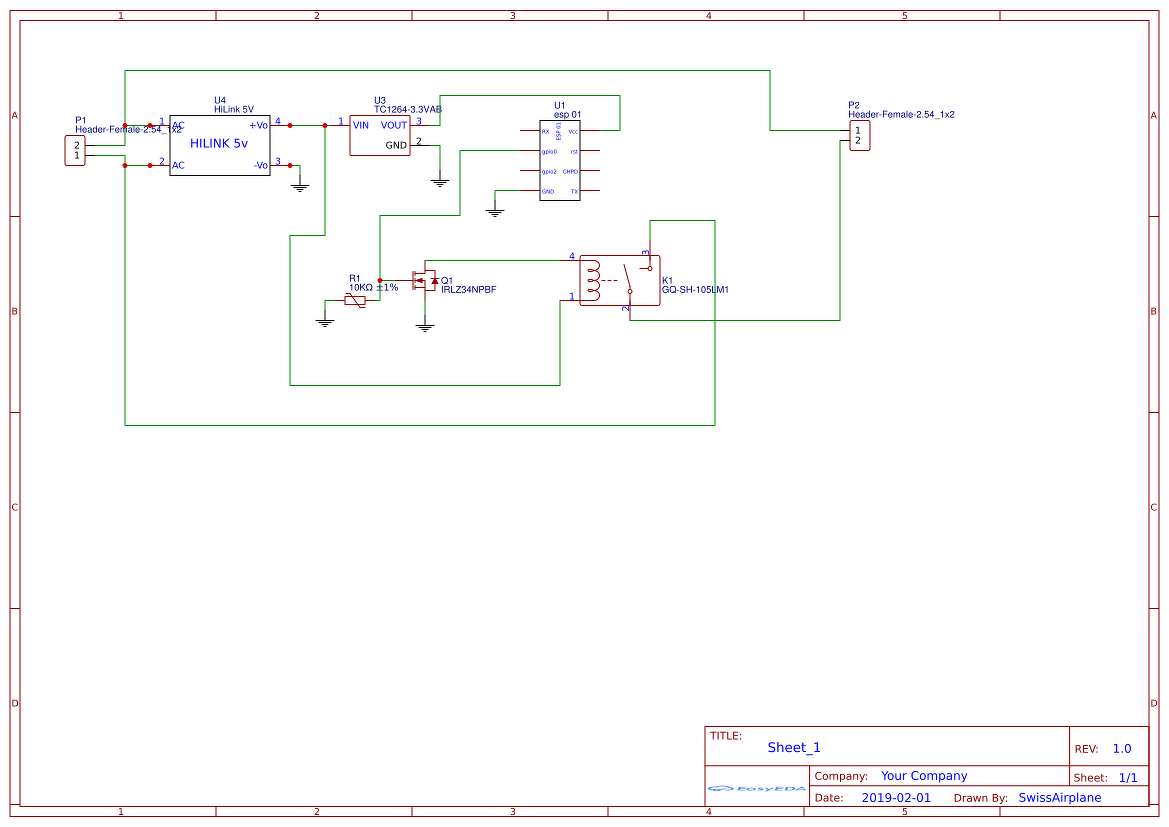
Task: Click the Your Company field
Action: 924,776
